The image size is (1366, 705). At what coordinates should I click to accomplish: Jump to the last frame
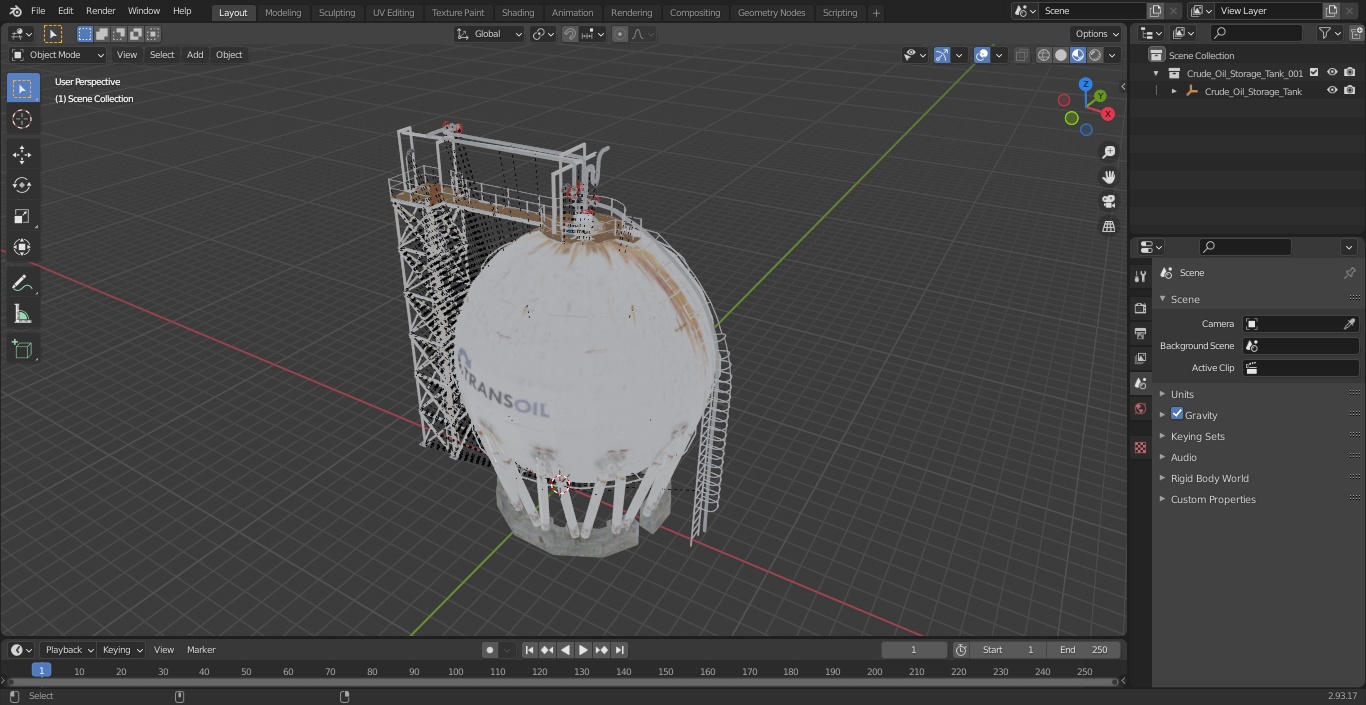[x=620, y=650]
